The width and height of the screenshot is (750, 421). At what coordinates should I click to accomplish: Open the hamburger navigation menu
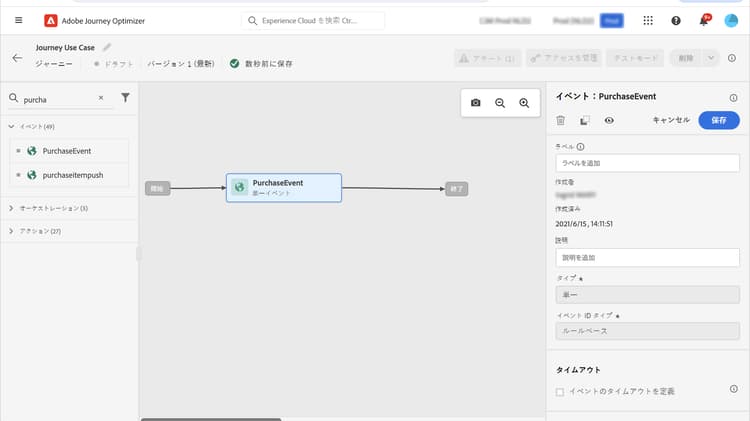pos(19,20)
